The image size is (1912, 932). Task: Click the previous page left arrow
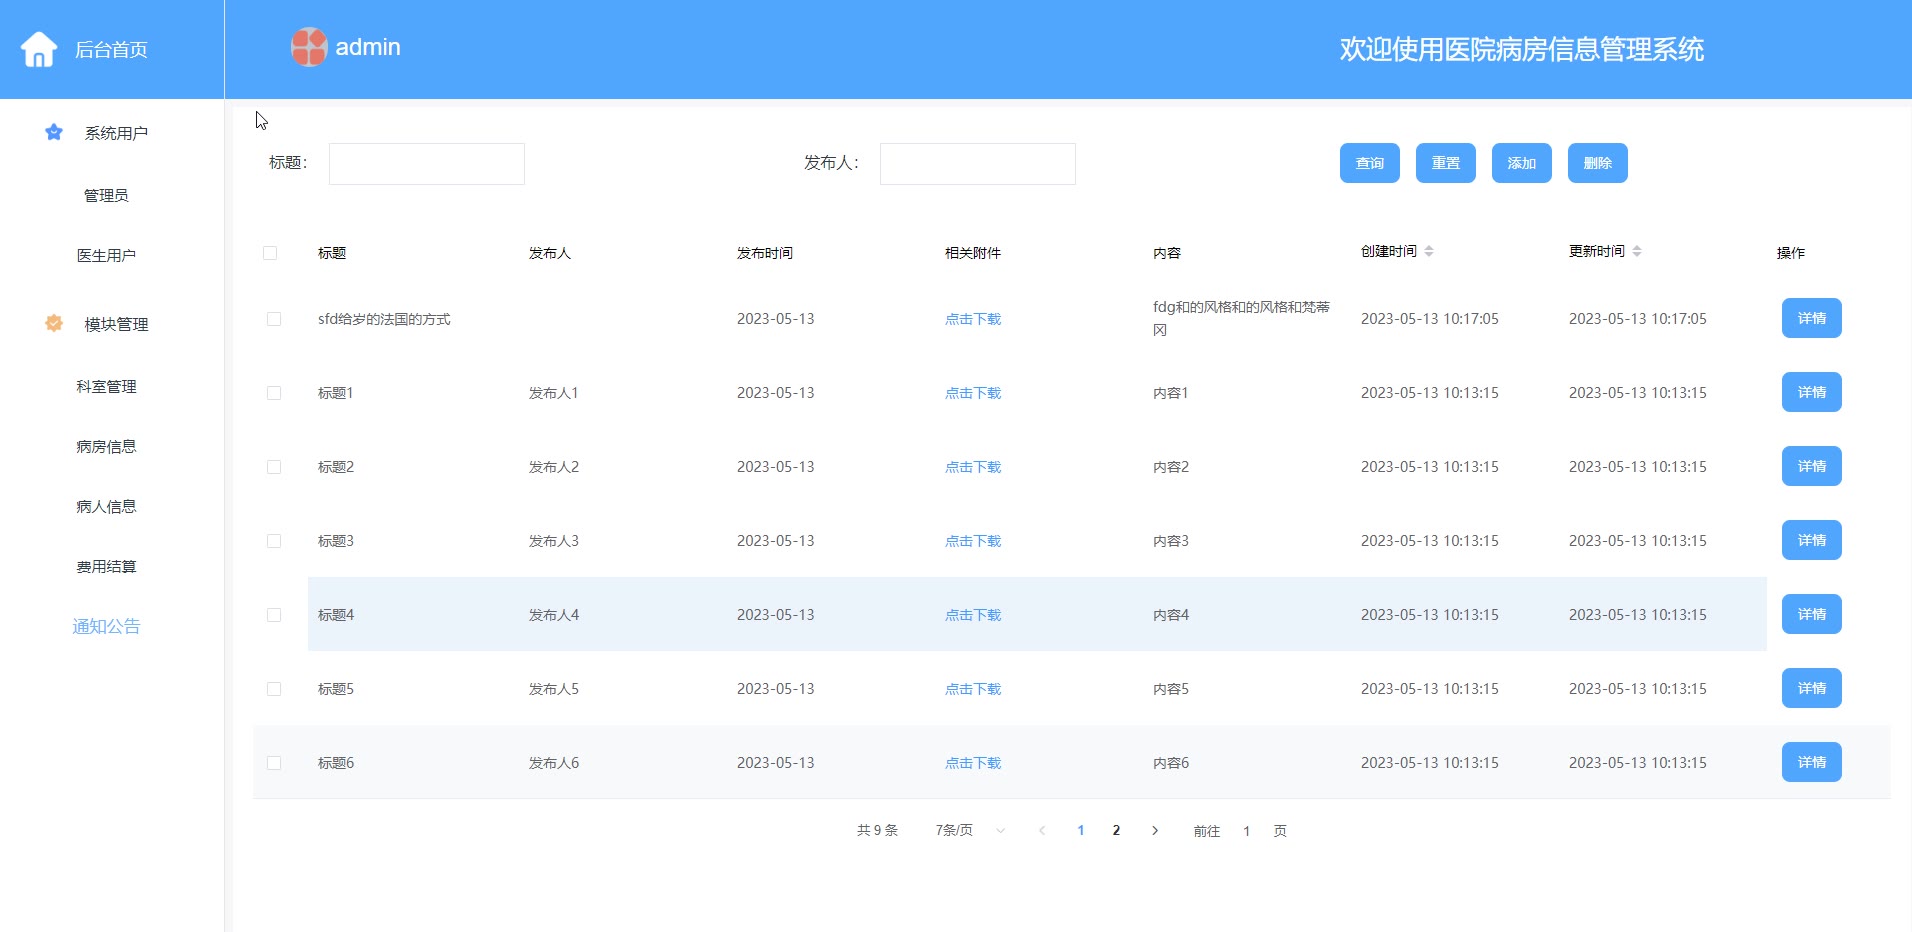(1042, 830)
